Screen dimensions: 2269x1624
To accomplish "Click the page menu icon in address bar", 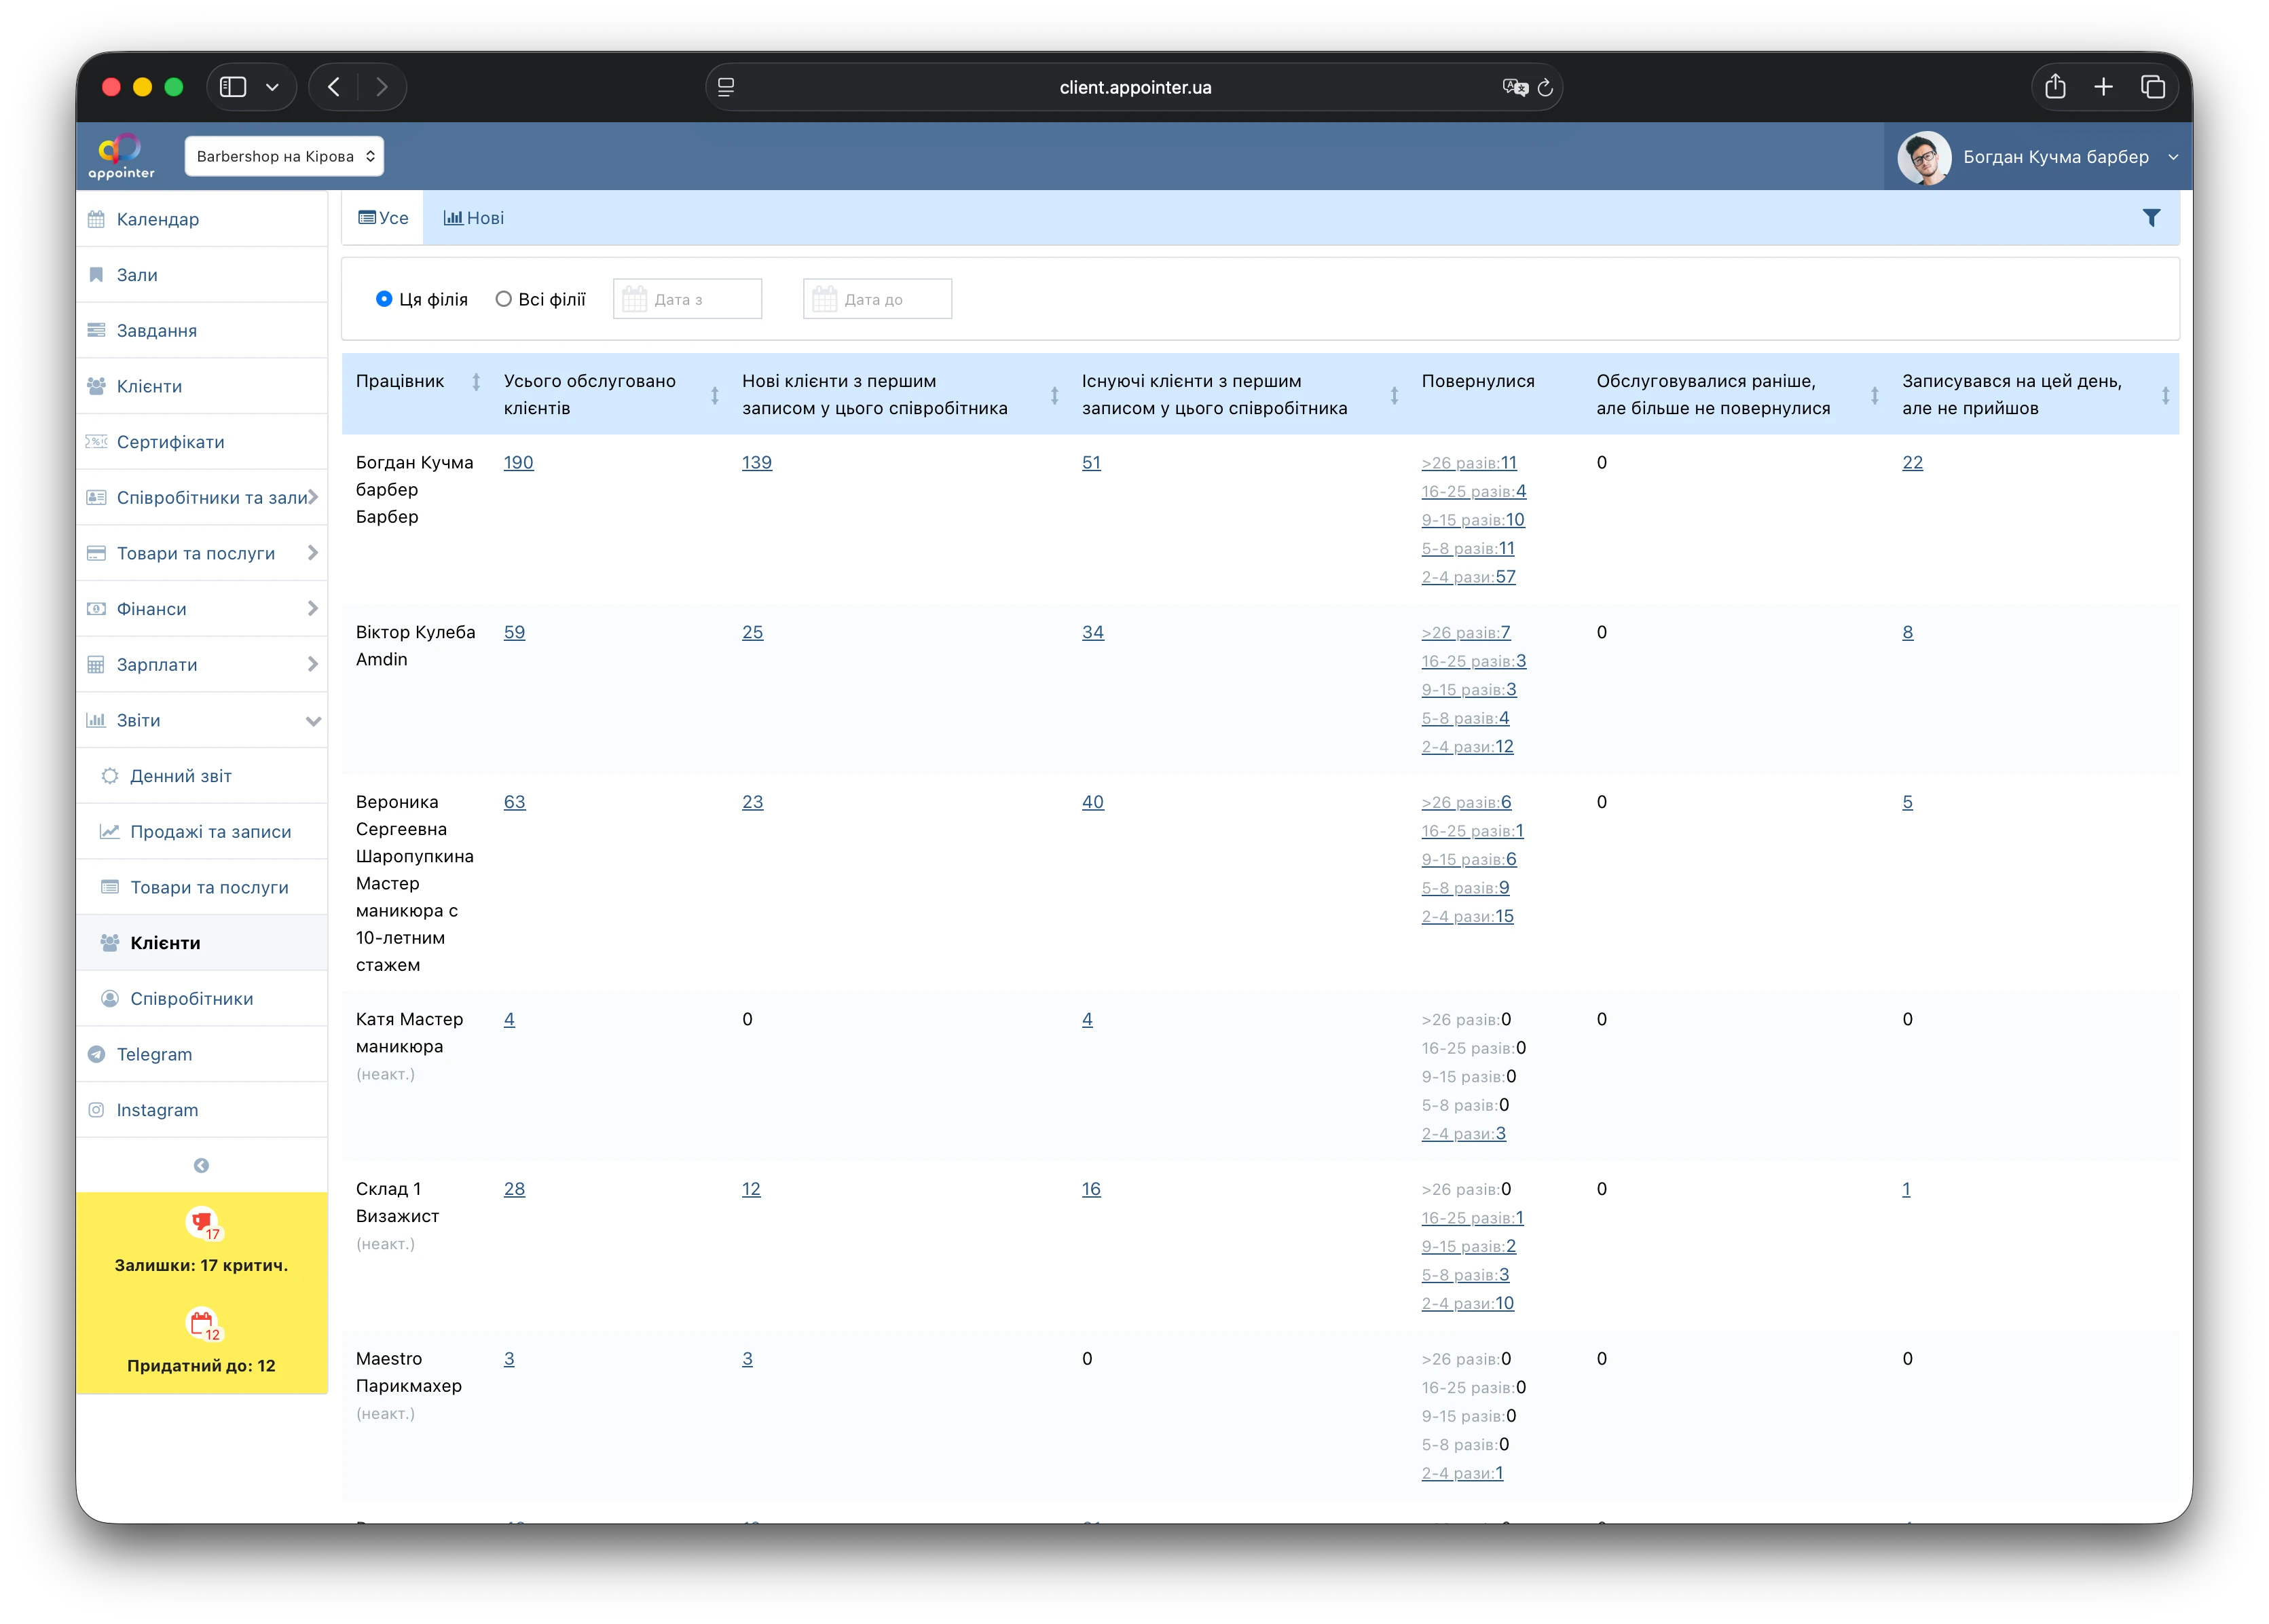I will coord(726,87).
